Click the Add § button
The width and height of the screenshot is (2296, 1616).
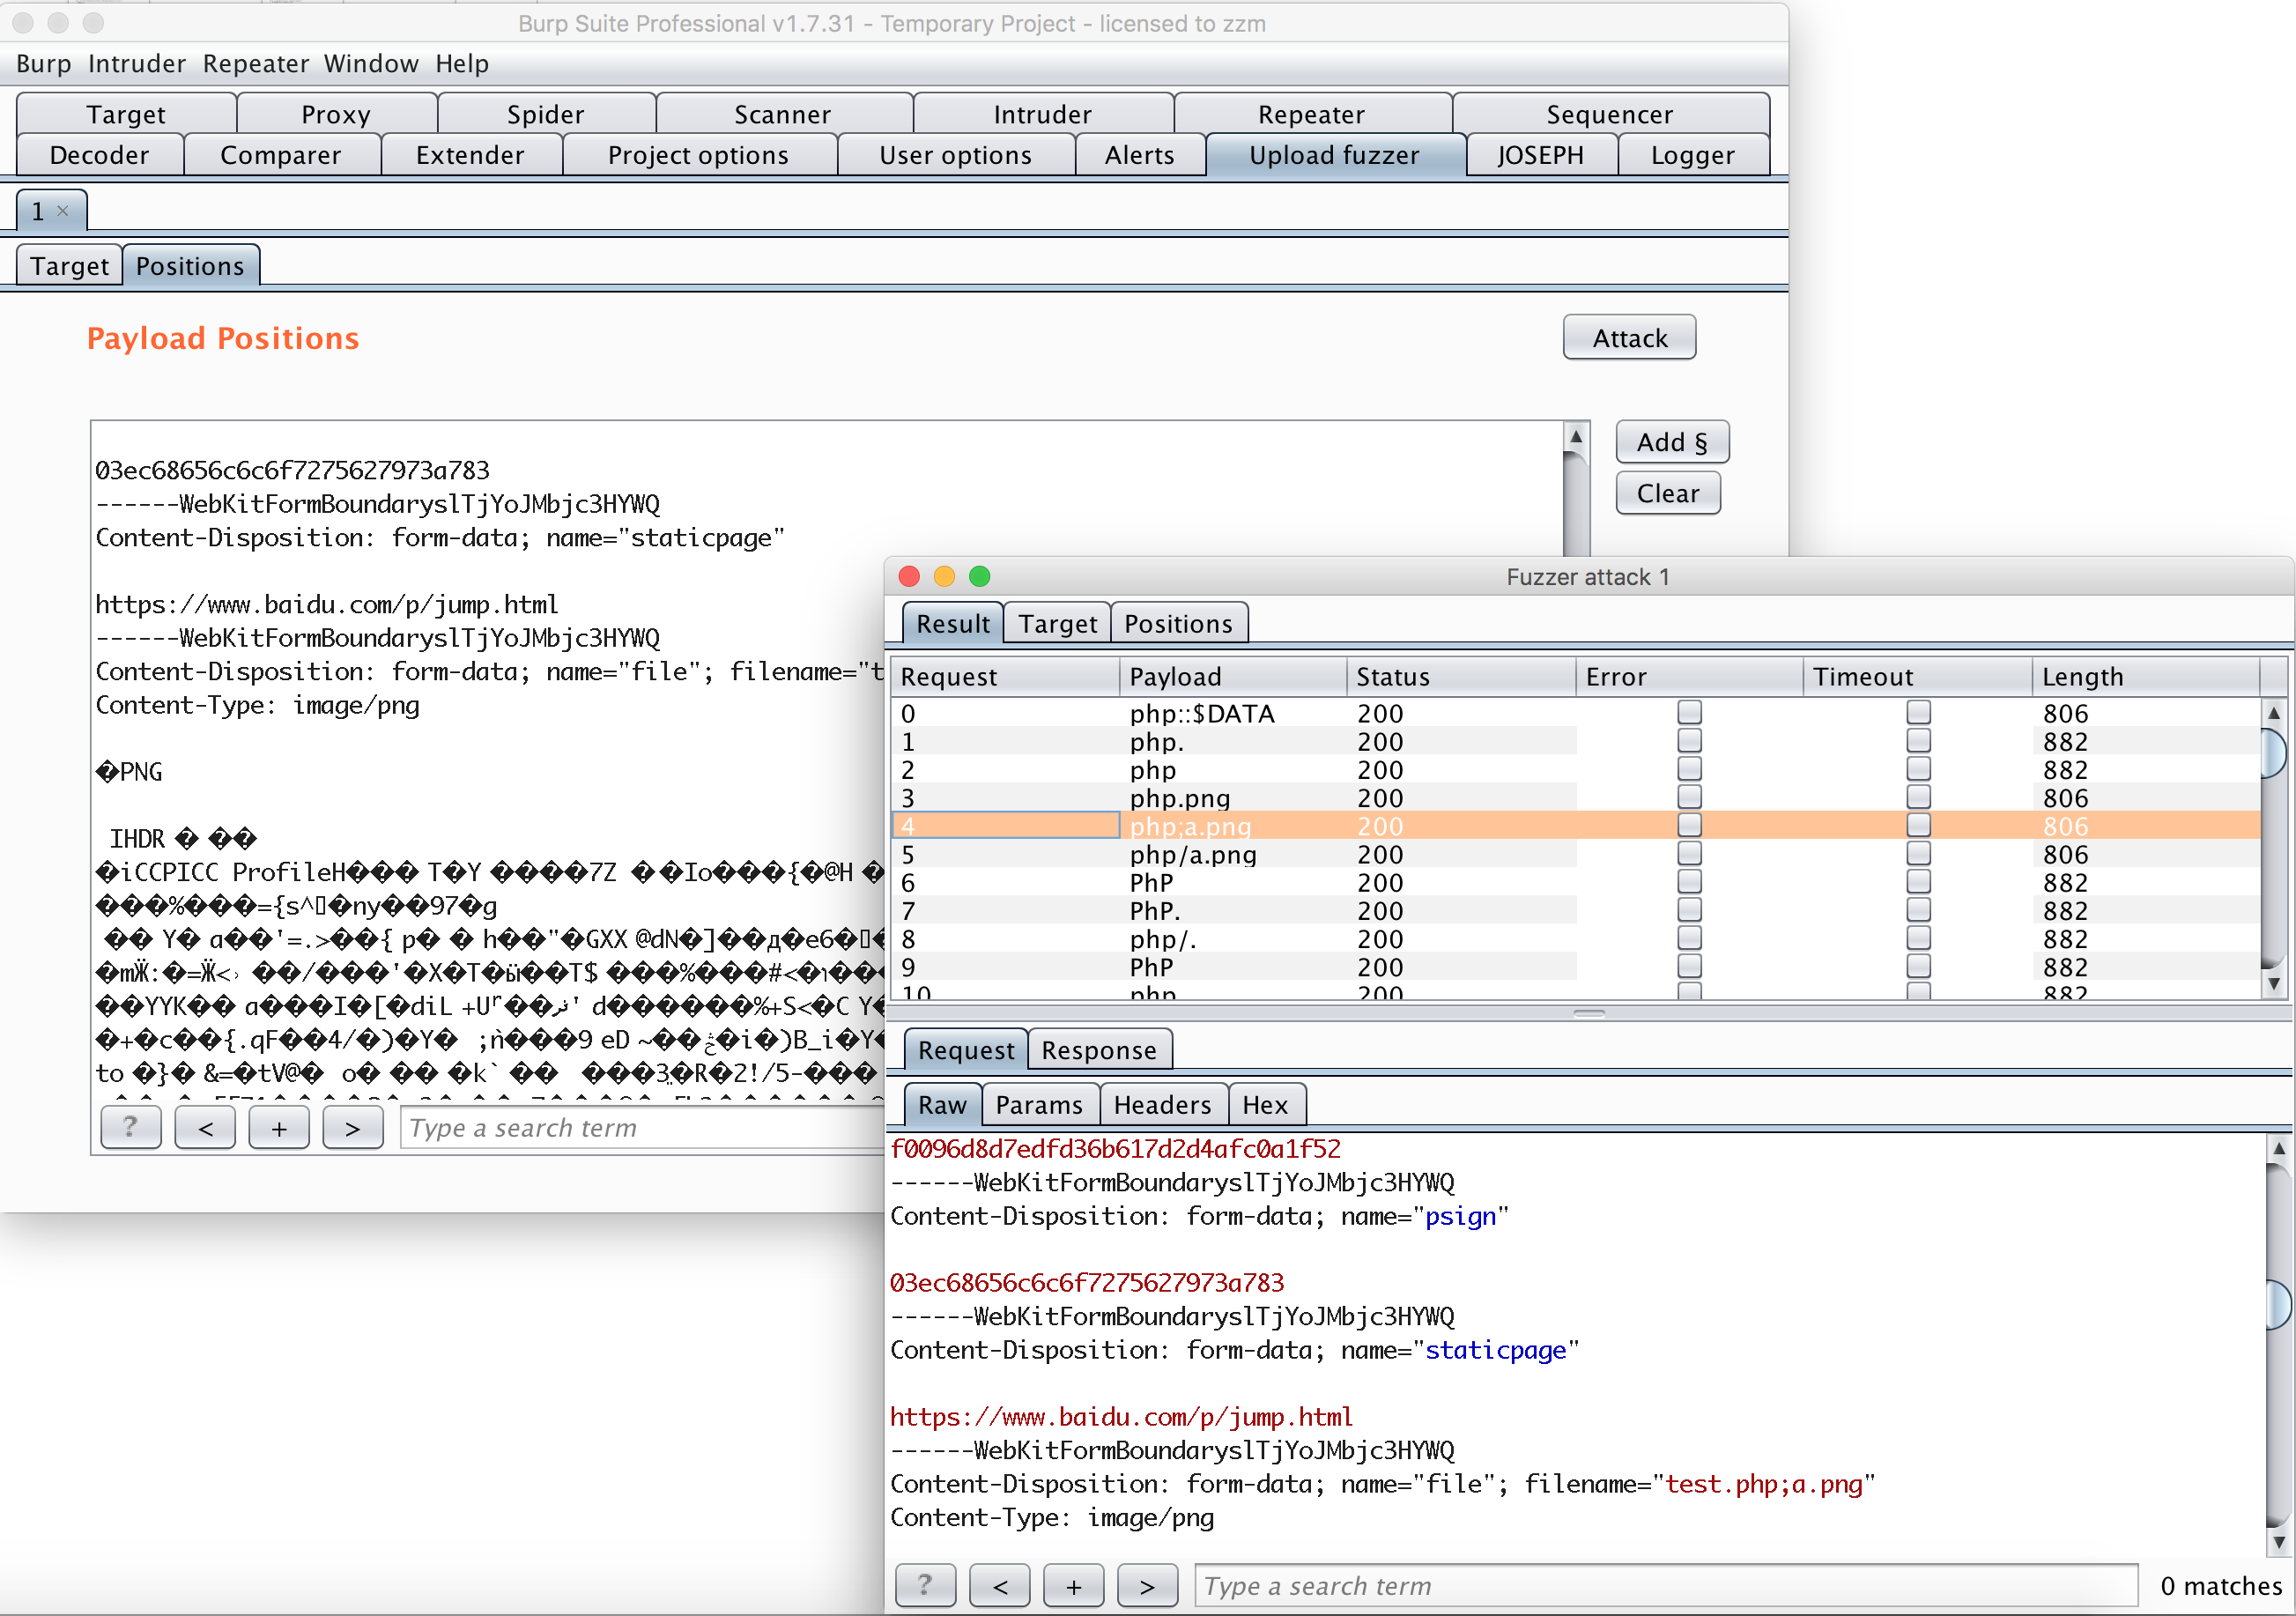coord(1672,442)
